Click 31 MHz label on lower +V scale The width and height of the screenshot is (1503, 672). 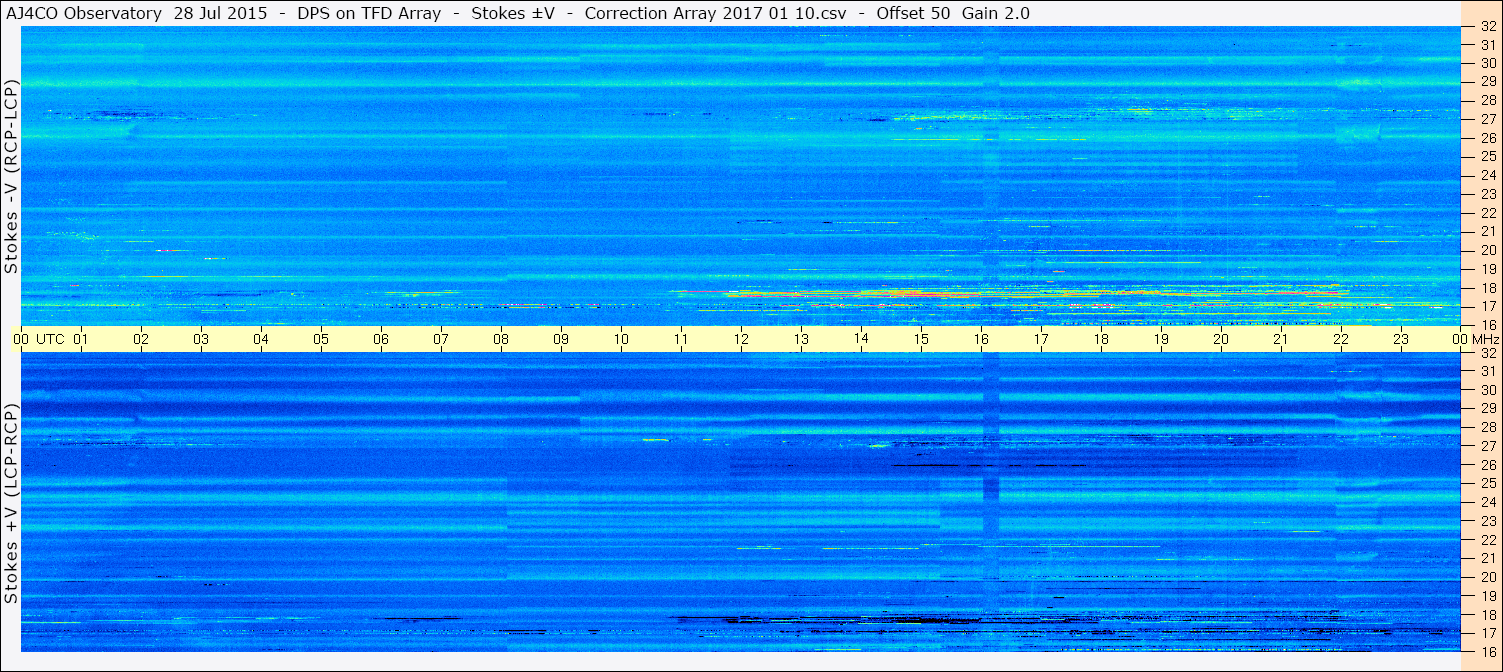[1487, 371]
